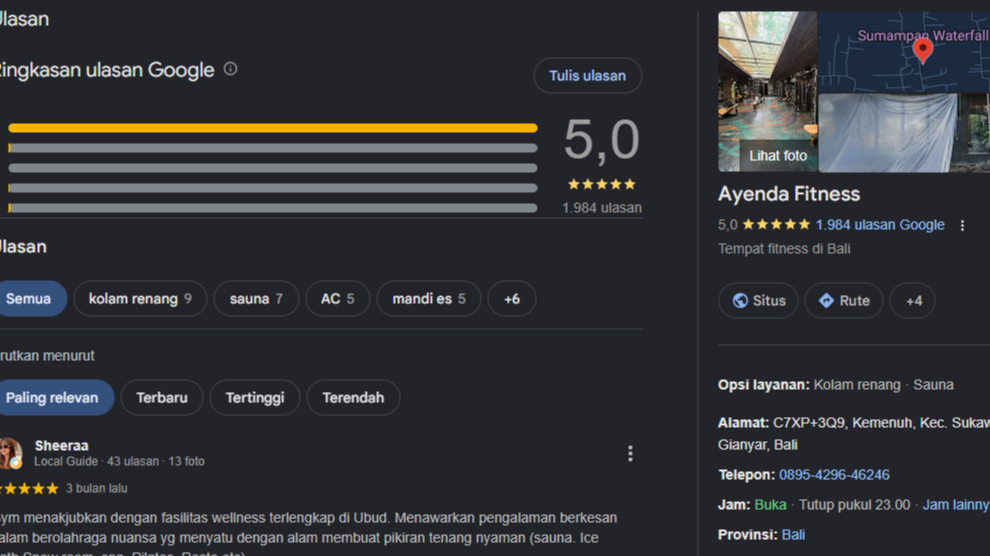Filter reviews by sauna
The height and width of the screenshot is (556, 990).
pyautogui.click(x=256, y=299)
